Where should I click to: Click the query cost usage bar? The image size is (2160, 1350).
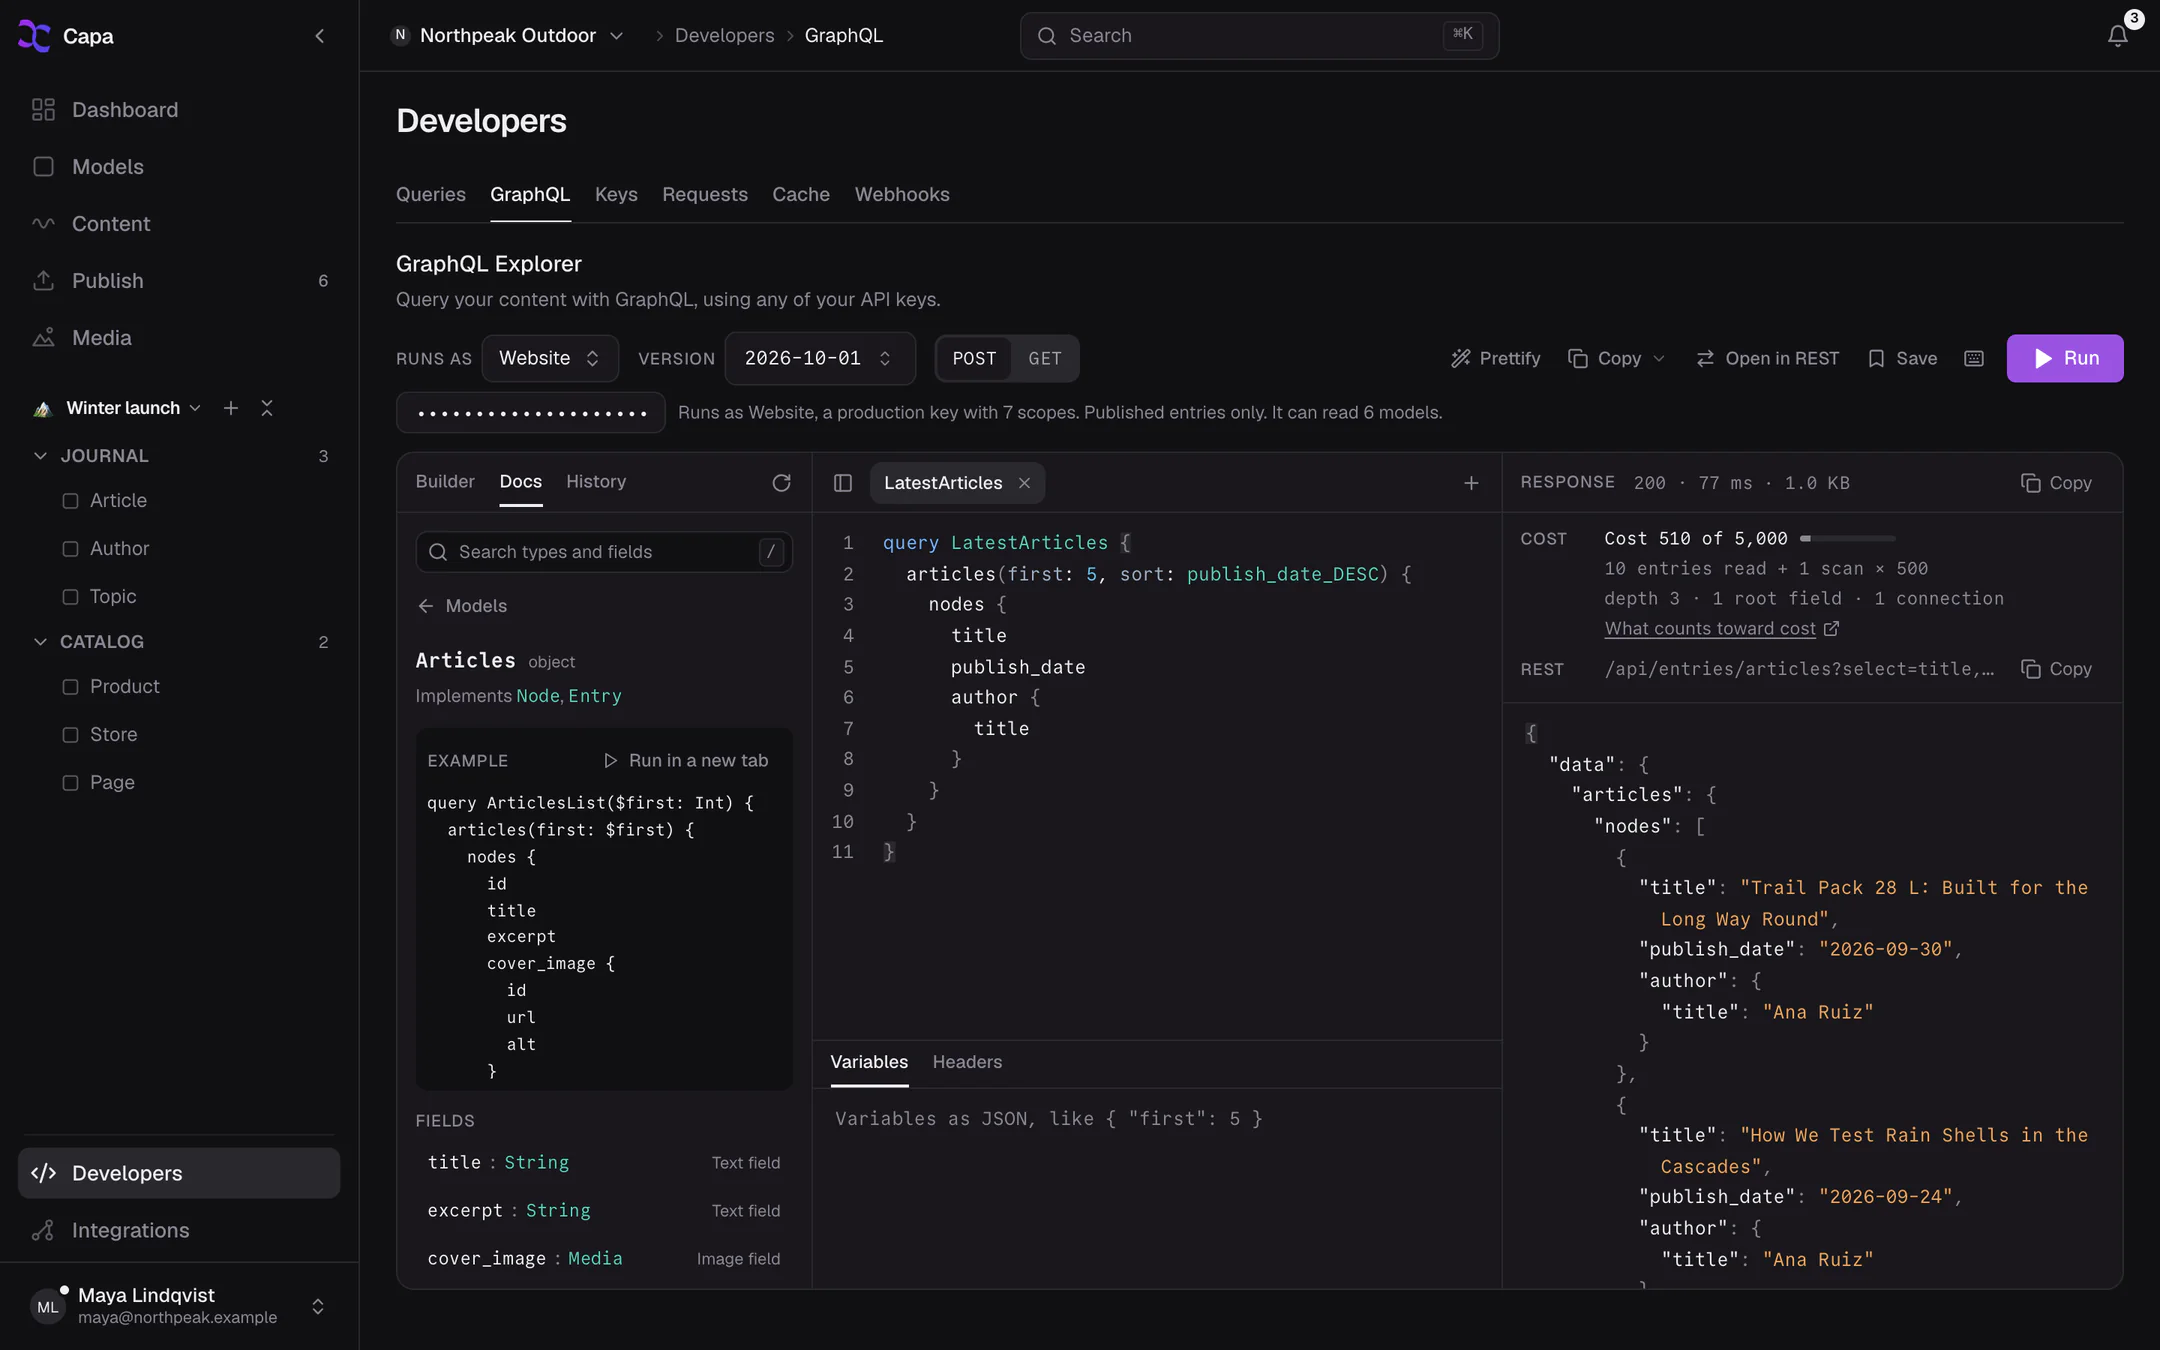1848,538
